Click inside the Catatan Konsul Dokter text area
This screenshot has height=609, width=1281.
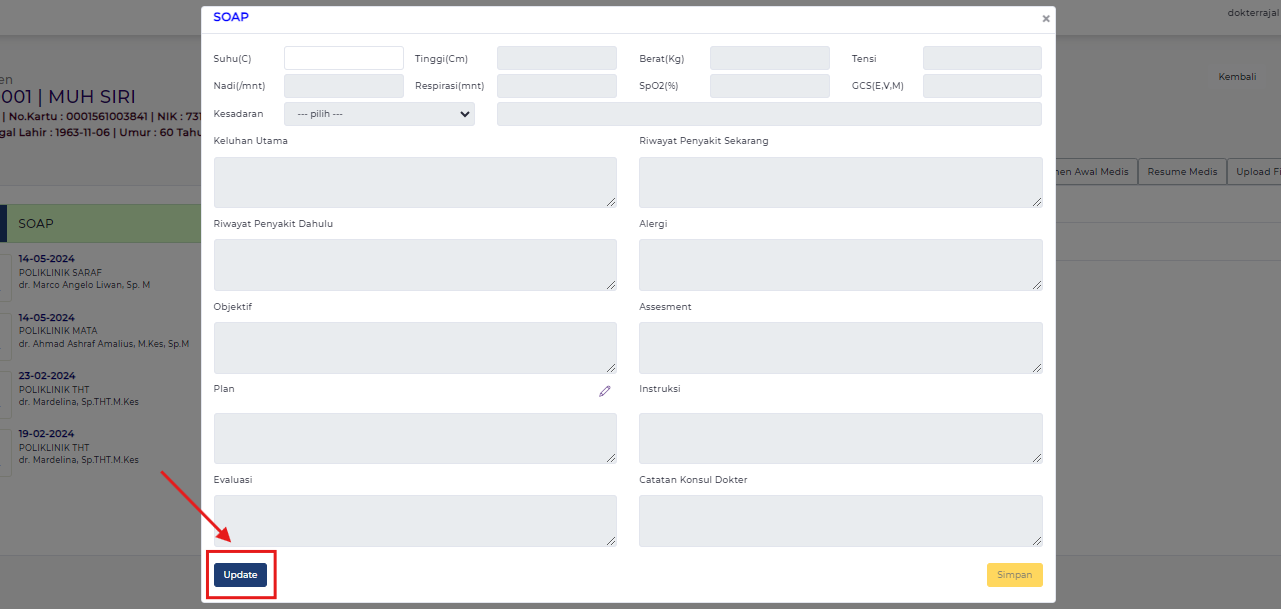pyautogui.click(x=840, y=520)
